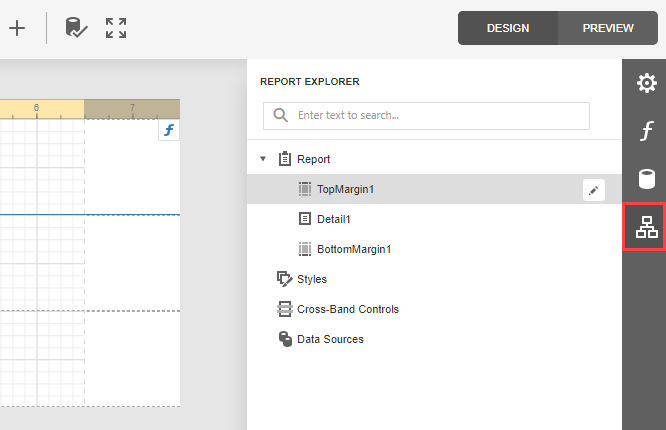Select the Detail1 band item

coord(334,219)
